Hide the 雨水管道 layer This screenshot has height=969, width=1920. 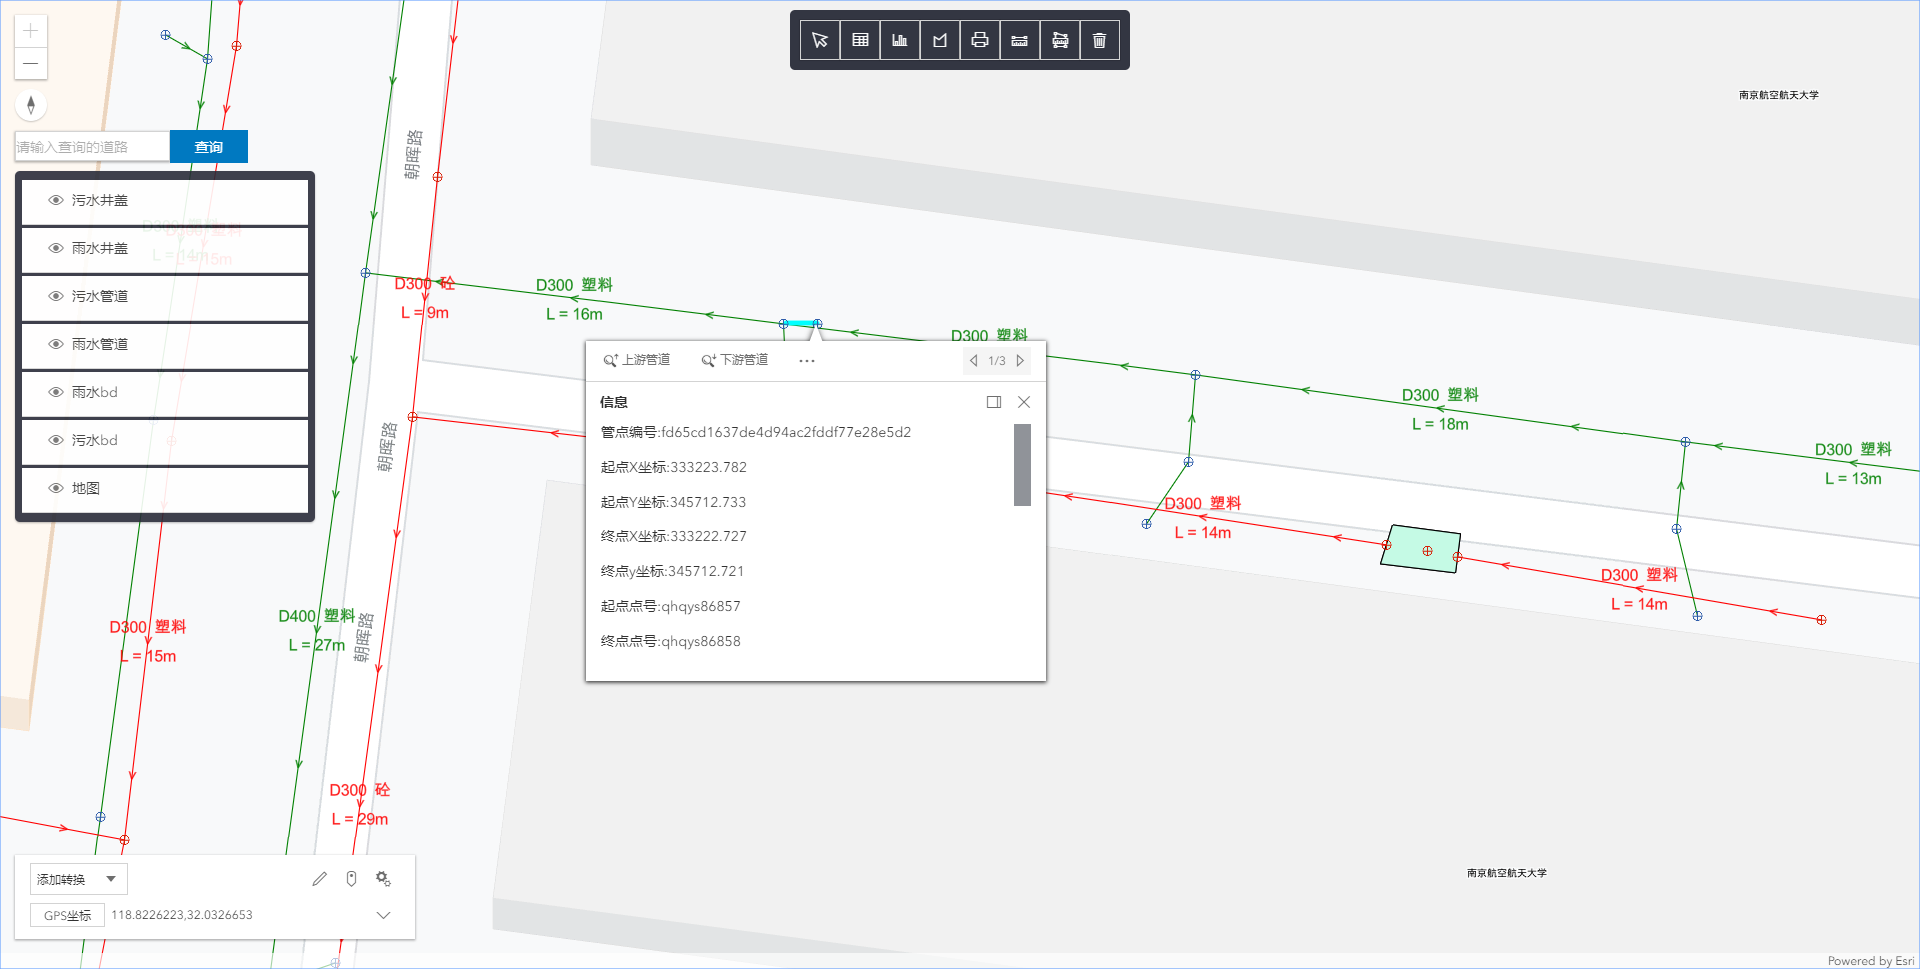click(x=56, y=344)
